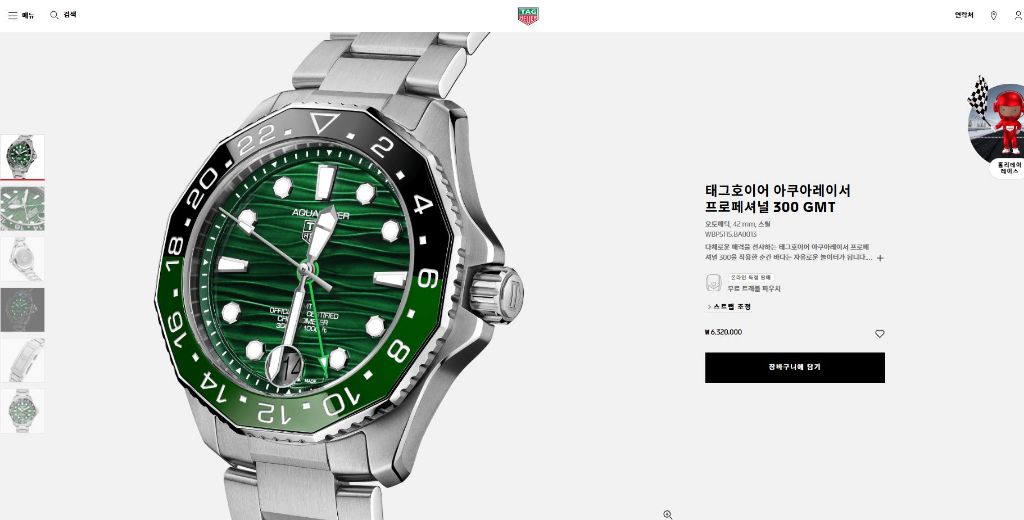
Task: Select the dark lume view thumbnail
Action: click(x=22, y=310)
